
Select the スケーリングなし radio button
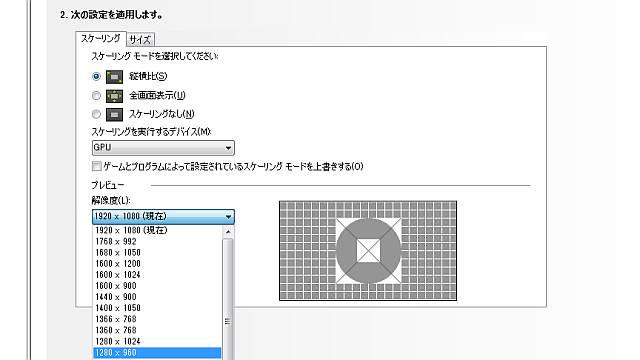pyautogui.click(x=96, y=114)
